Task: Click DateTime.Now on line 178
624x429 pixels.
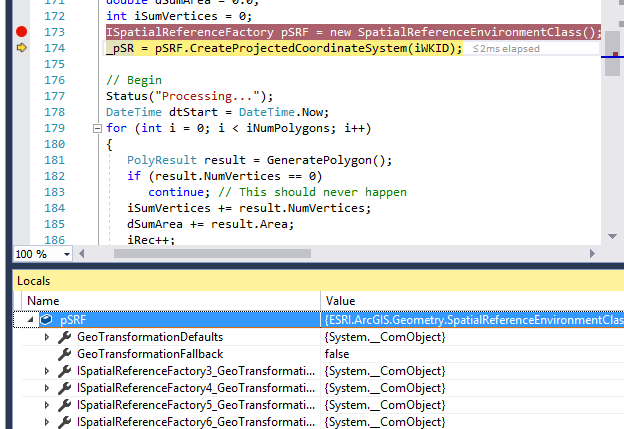Action: [x=281, y=112]
